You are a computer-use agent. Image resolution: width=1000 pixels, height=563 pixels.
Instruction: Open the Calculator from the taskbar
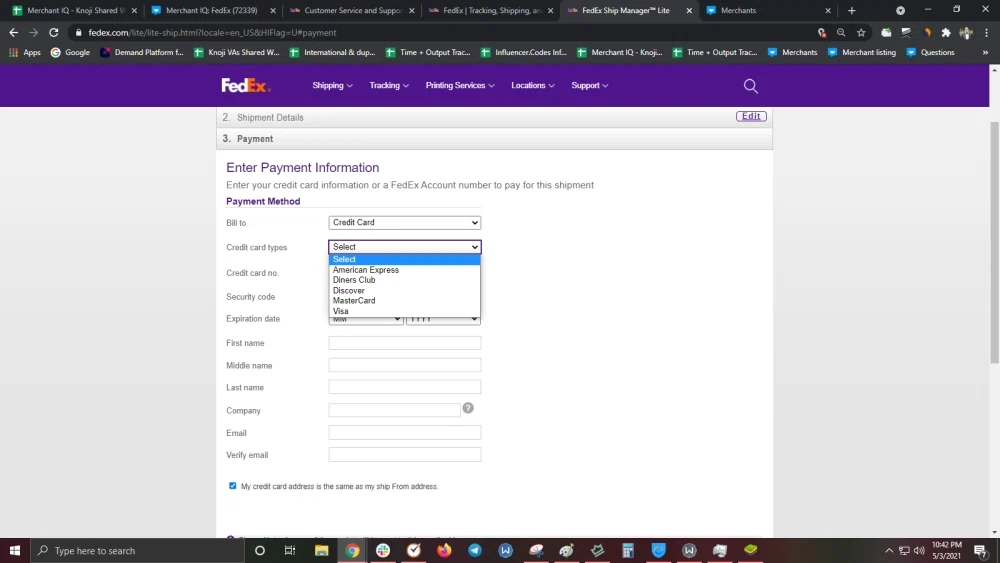coord(628,550)
